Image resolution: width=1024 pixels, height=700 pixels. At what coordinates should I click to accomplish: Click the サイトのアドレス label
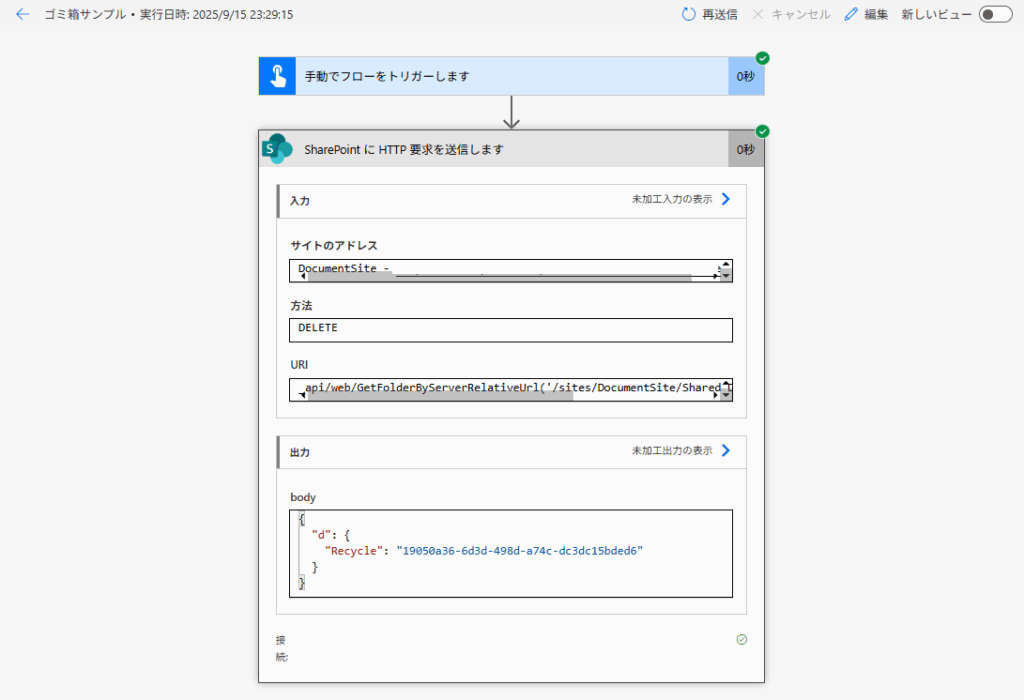(x=334, y=246)
